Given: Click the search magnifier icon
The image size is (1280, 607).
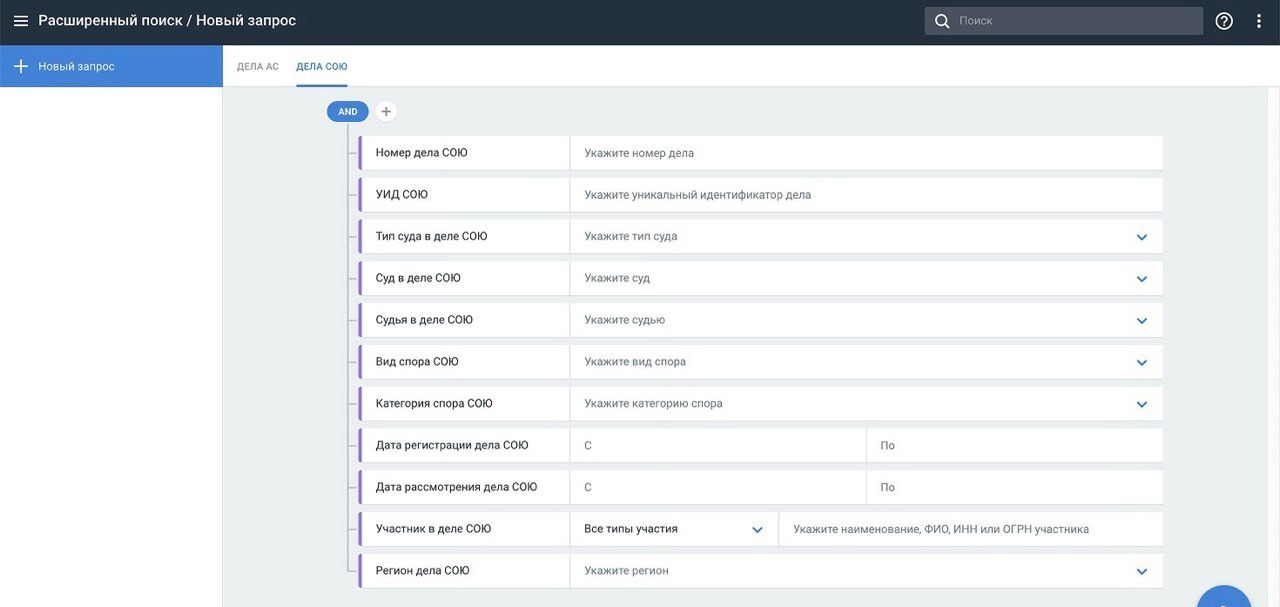Looking at the screenshot, I should click(x=941, y=21).
